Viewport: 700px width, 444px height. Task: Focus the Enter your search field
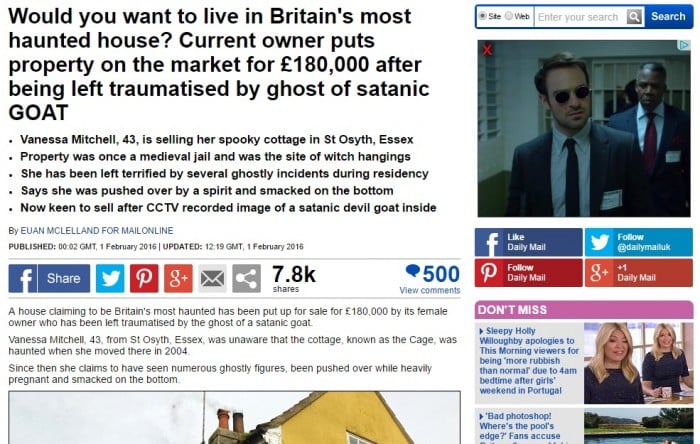580,17
